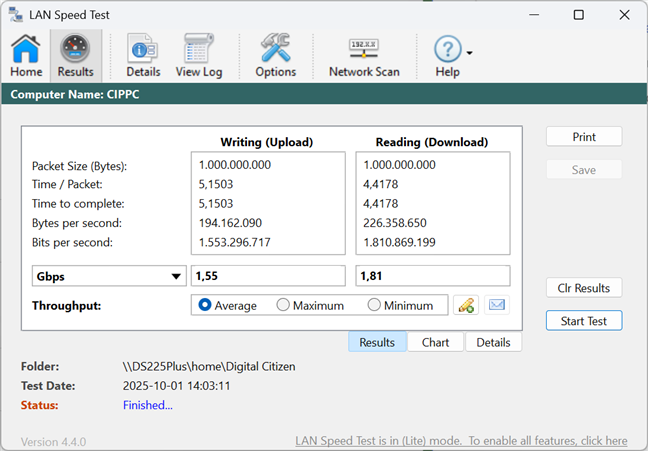648x451 pixels.
Task: Select the Maximum throughput option
Action: click(283, 306)
